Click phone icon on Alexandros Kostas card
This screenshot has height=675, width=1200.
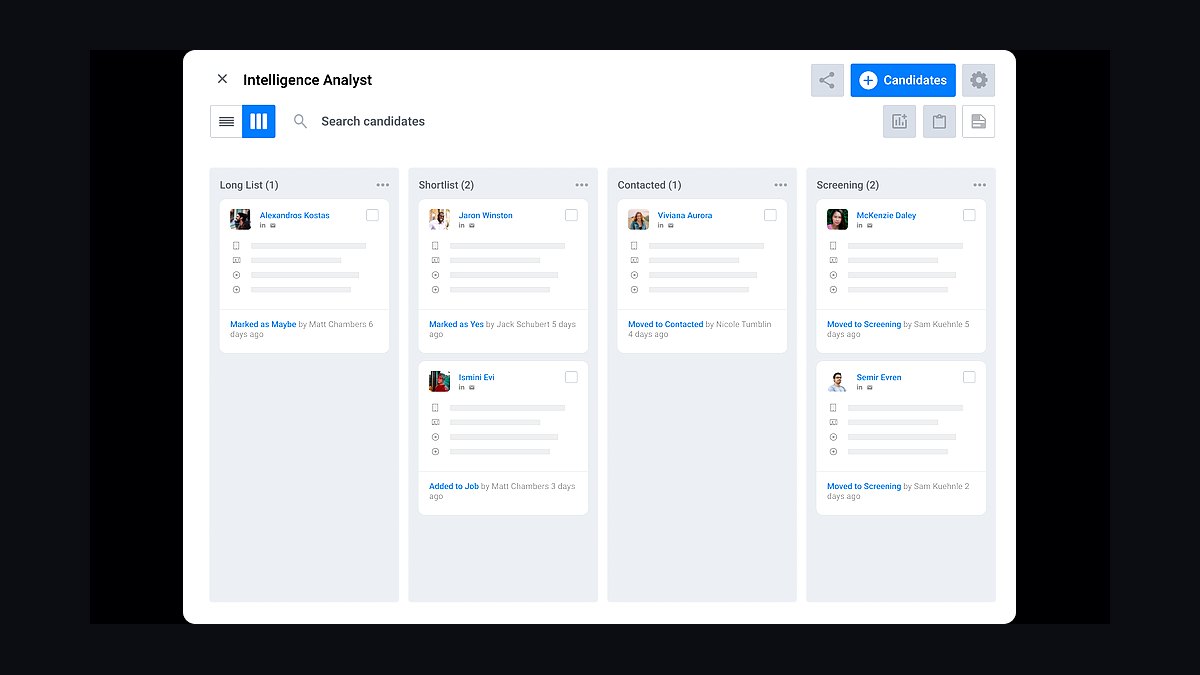[x=236, y=246]
